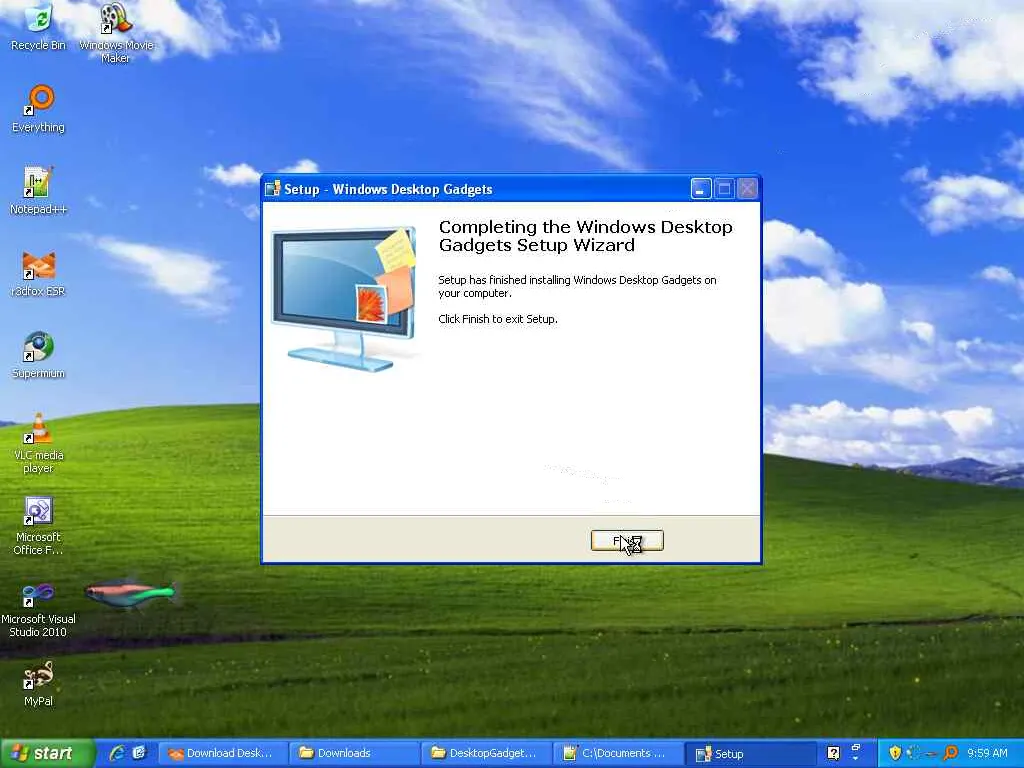
Task: Click the 9:59 AM taskbar clock
Action: click(x=987, y=754)
